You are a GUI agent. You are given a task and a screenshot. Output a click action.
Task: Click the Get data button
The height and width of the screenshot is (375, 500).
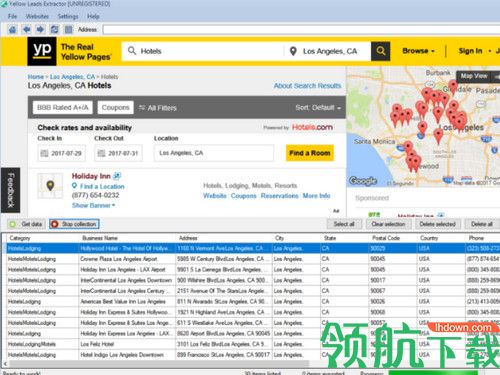[26, 224]
